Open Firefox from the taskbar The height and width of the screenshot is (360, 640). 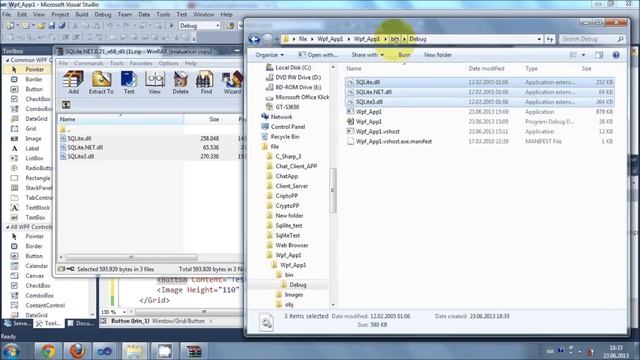77,351
